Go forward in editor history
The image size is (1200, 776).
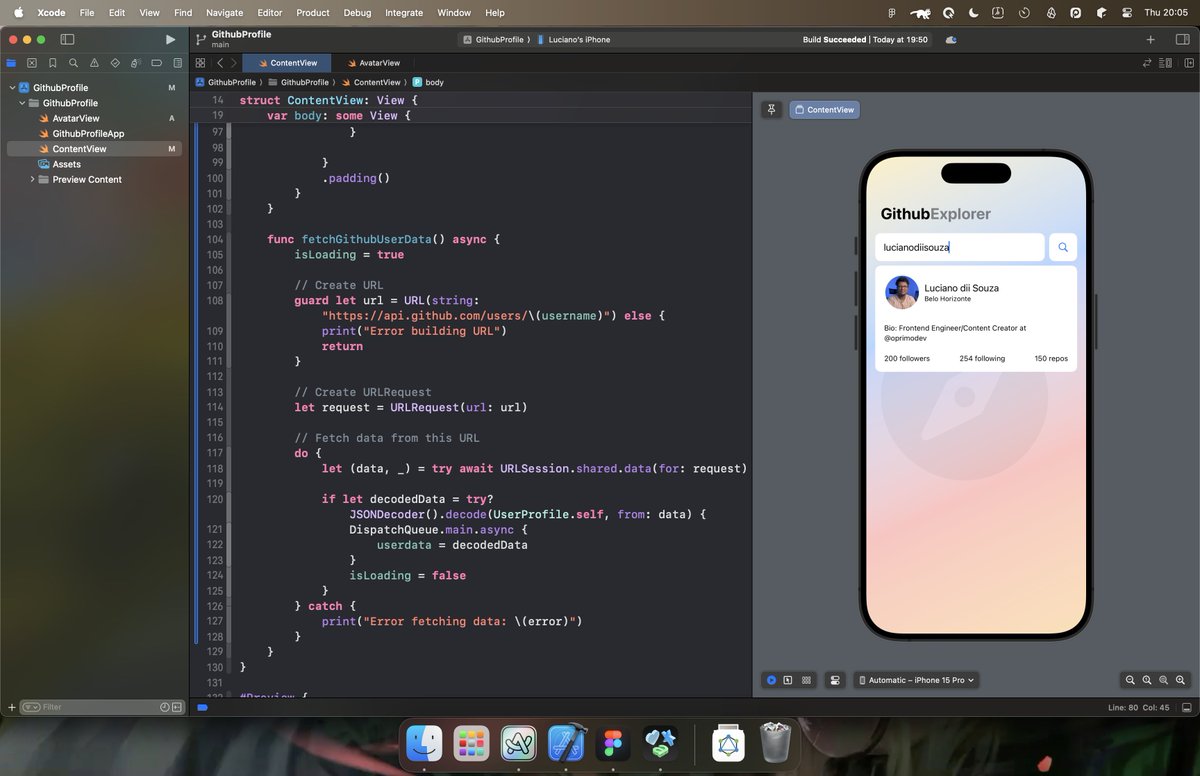[233, 62]
